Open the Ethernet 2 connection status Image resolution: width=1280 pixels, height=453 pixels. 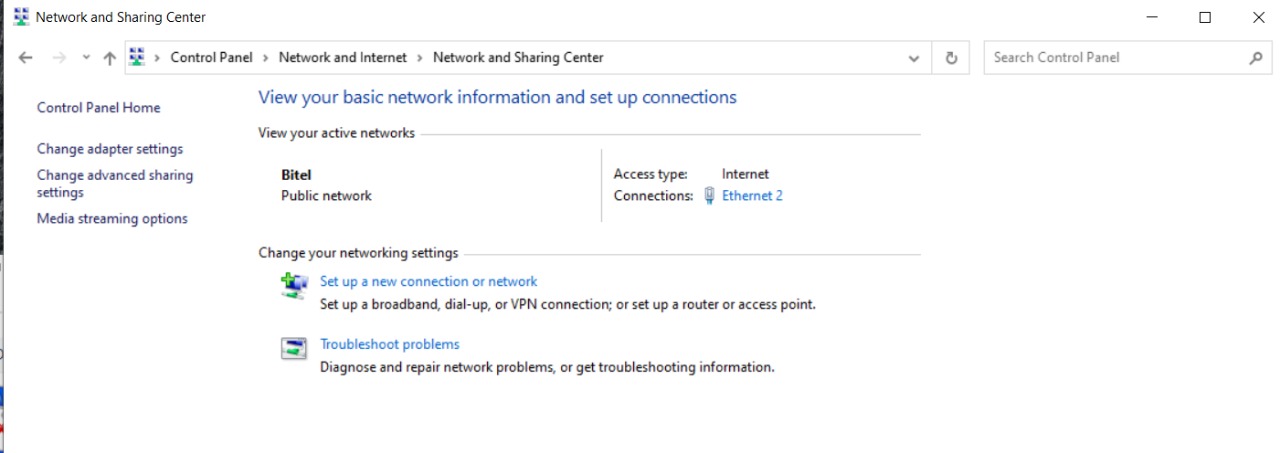752,196
